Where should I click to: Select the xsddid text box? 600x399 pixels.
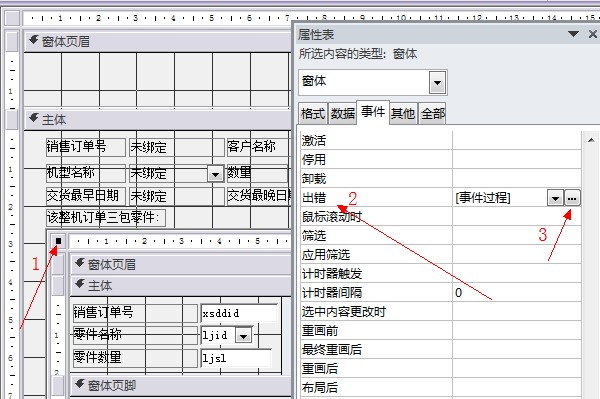239,313
